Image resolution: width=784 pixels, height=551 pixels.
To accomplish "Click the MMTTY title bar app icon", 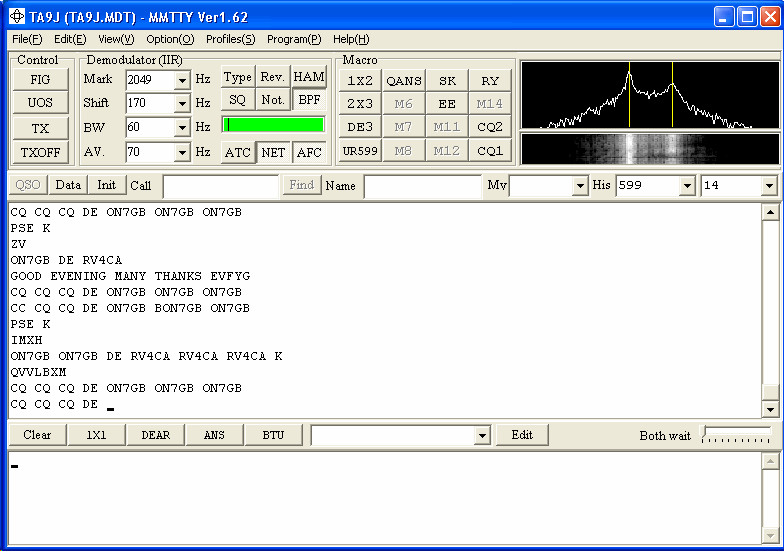I will [16, 16].
